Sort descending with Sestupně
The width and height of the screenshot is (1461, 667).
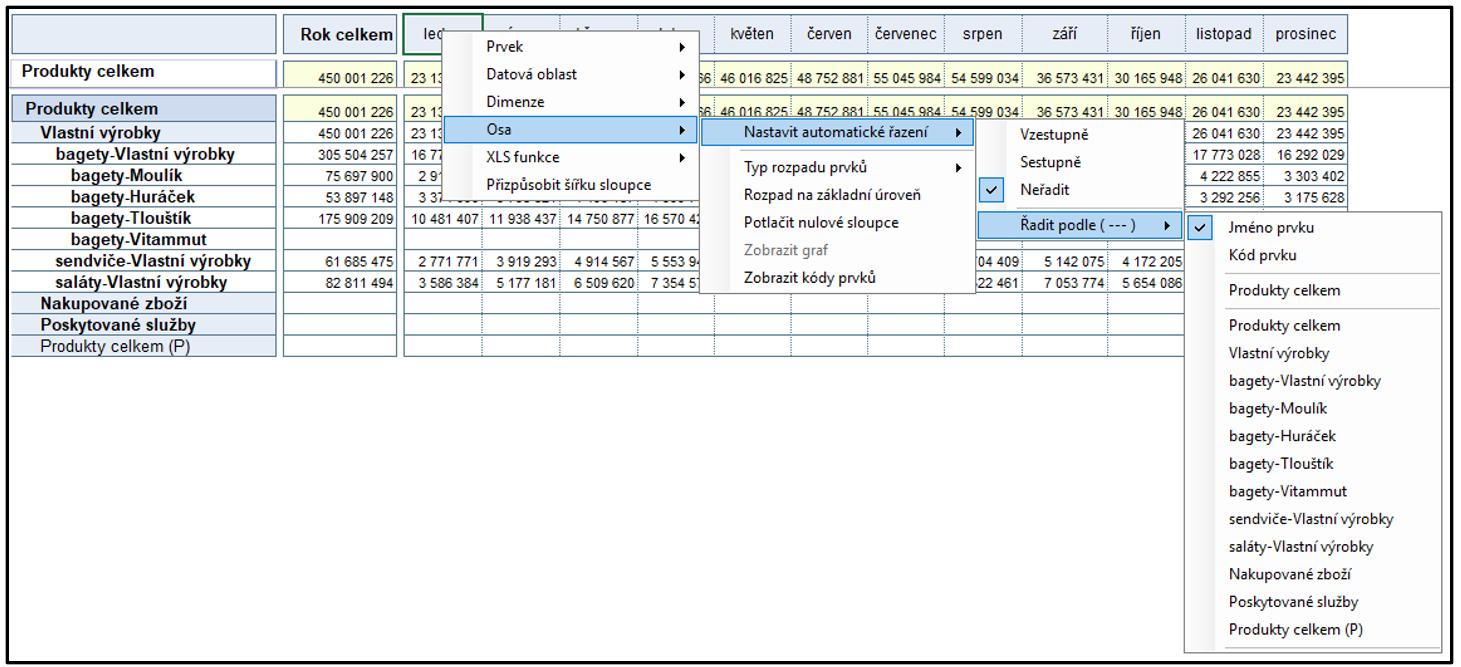(x=1079, y=162)
